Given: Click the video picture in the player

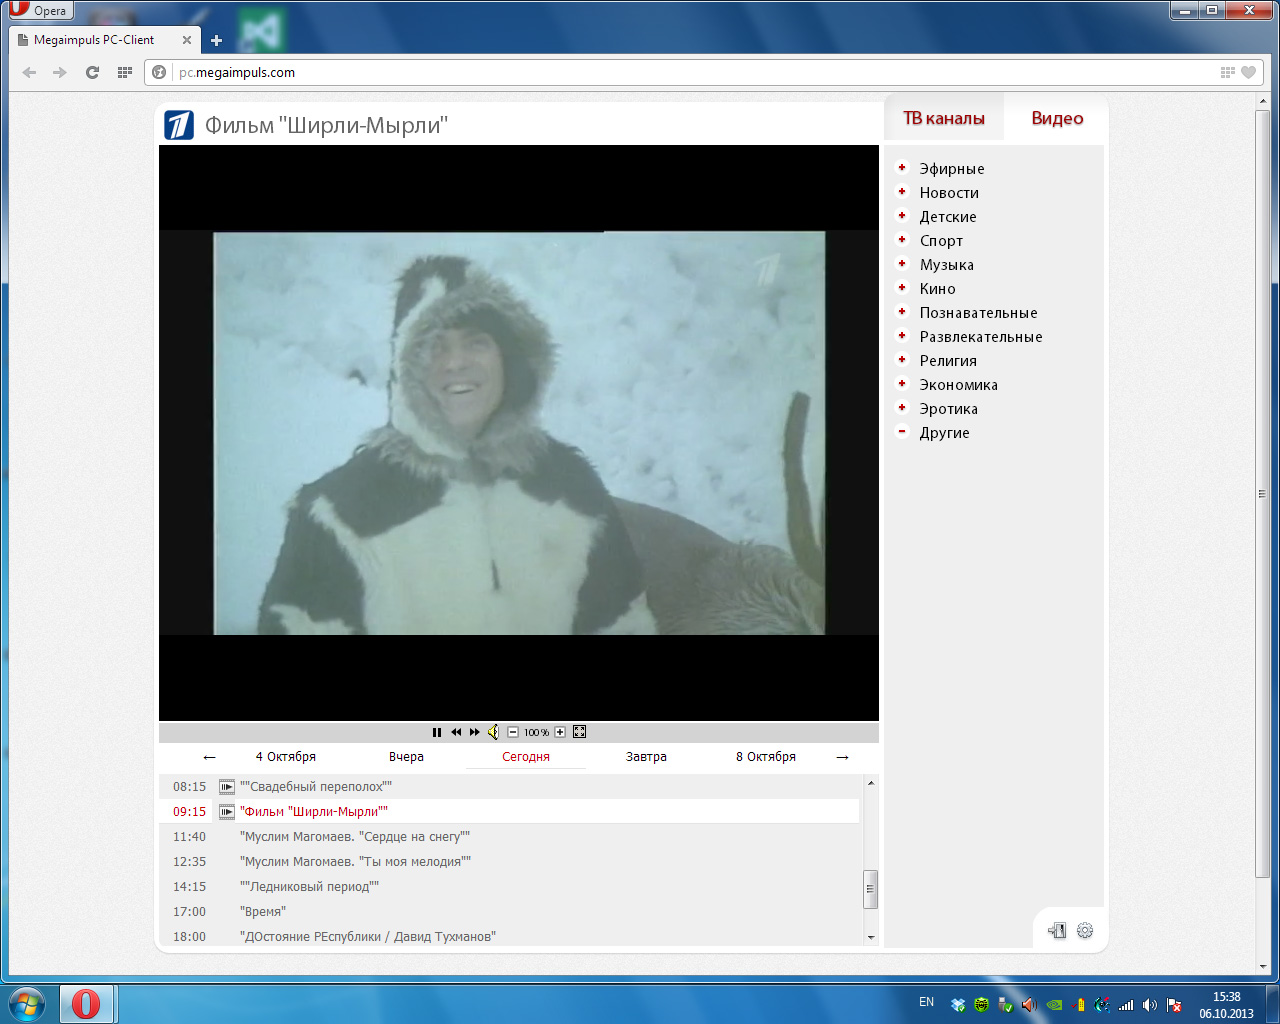Looking at the screenshot, I should (519, 433).
